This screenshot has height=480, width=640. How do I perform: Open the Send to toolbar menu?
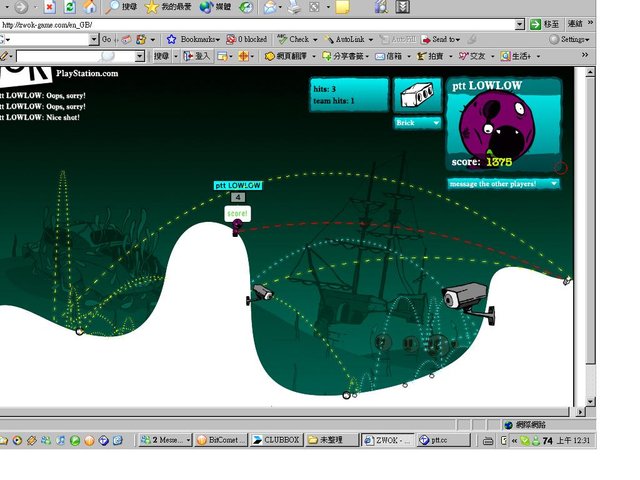pos(440,39)
